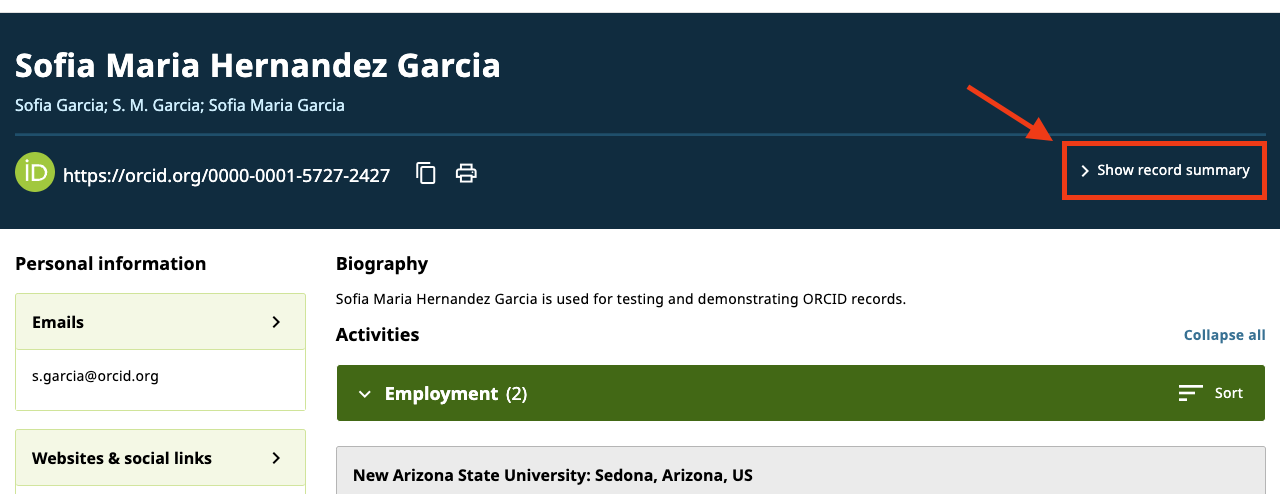Collapse the Employment section chevron
1280x494 pixels.
pyautogui.click(x=364, y=394)
